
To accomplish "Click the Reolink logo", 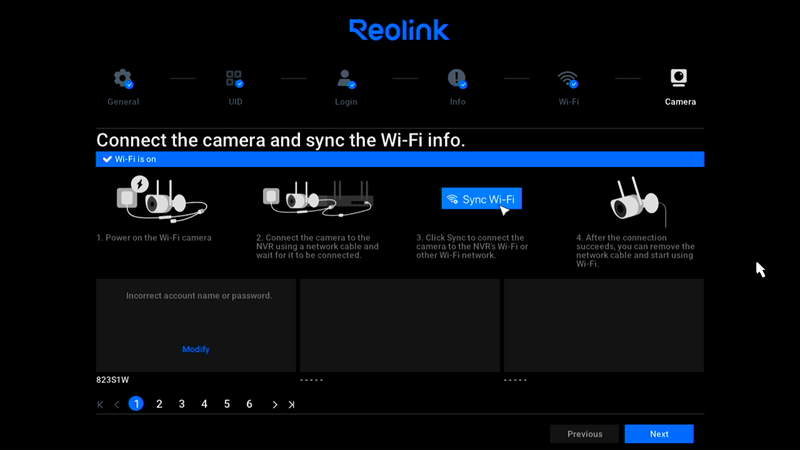I will pos(399,30).
